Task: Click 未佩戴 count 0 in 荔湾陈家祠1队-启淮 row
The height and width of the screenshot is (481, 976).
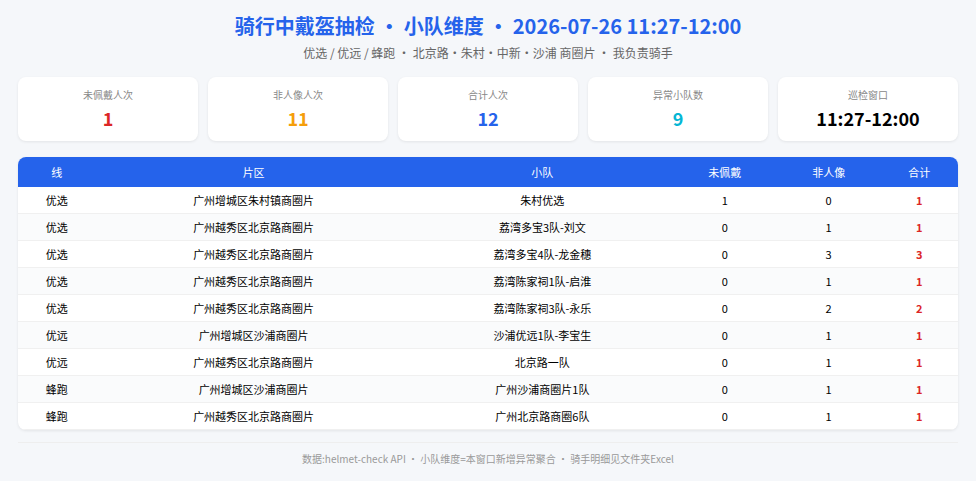Action: 725,282
